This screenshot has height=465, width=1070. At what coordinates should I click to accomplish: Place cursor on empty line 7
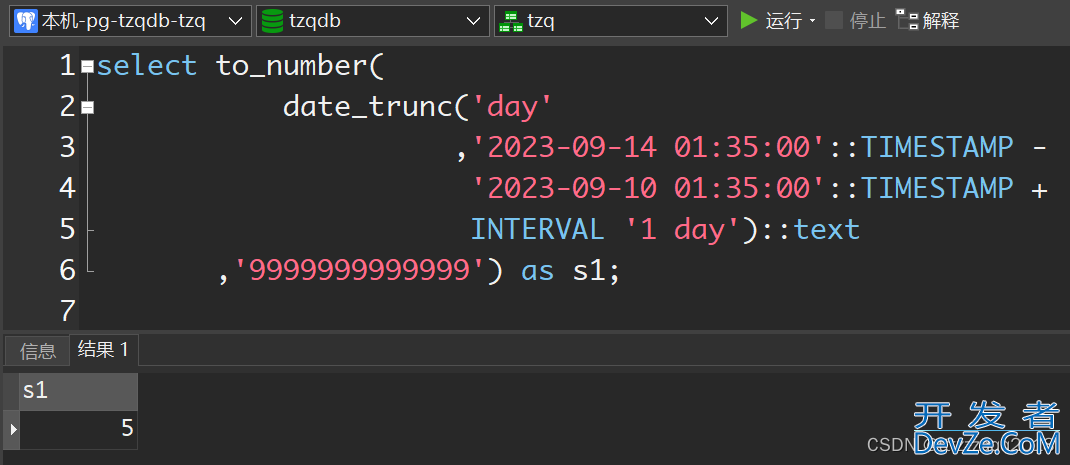[400, 311]
